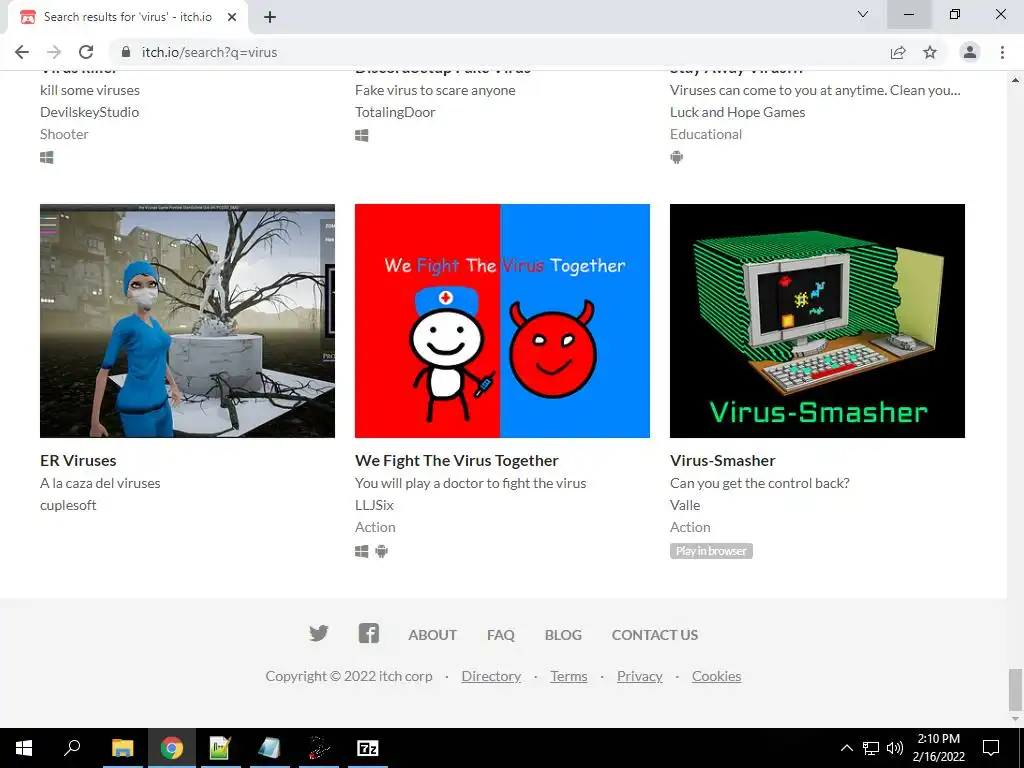Viewport: 1024px width, 768px height.
Task: Click the 'Play in browser' badge
Action: click(711, 551)
